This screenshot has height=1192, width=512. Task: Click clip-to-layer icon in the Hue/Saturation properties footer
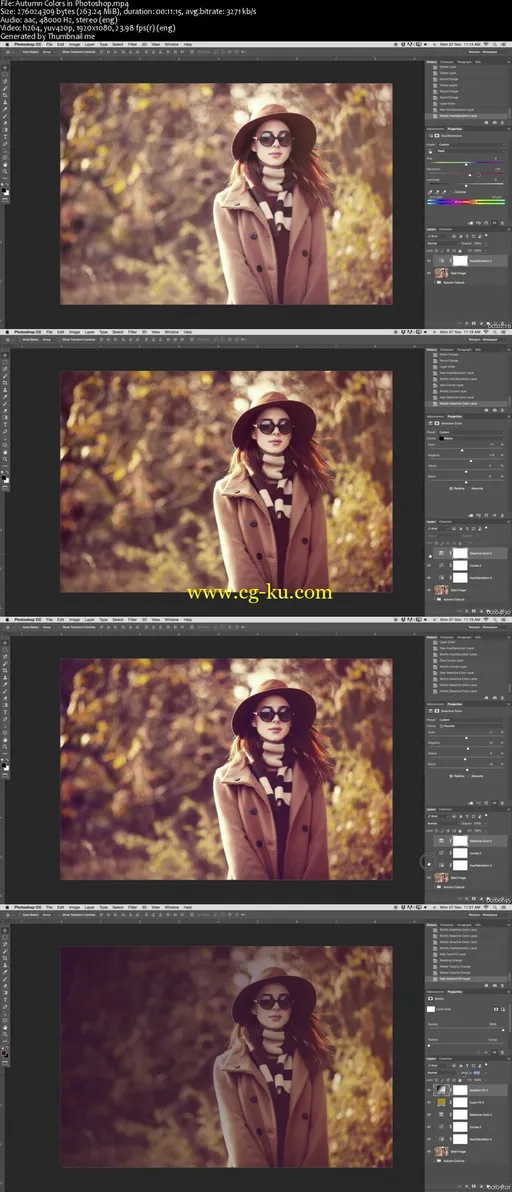click(x=470, y=223)
